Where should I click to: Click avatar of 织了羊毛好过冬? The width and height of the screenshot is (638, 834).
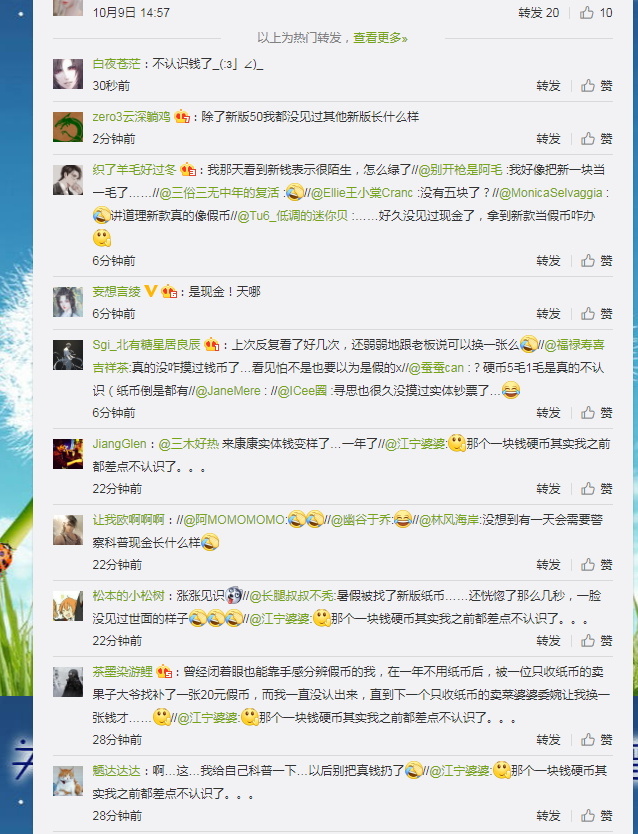pos(68,180)
